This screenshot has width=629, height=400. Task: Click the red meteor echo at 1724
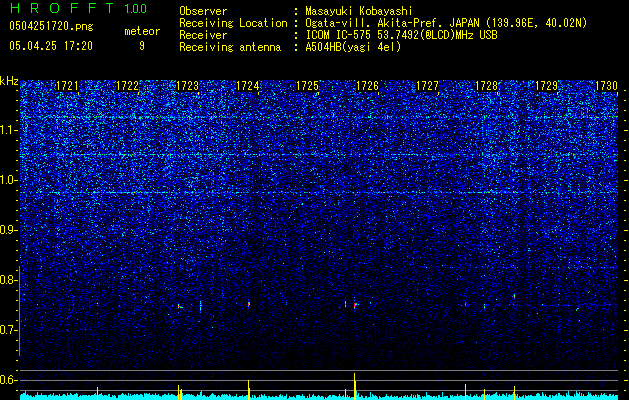pyautogui.click(x=249, y=304)
